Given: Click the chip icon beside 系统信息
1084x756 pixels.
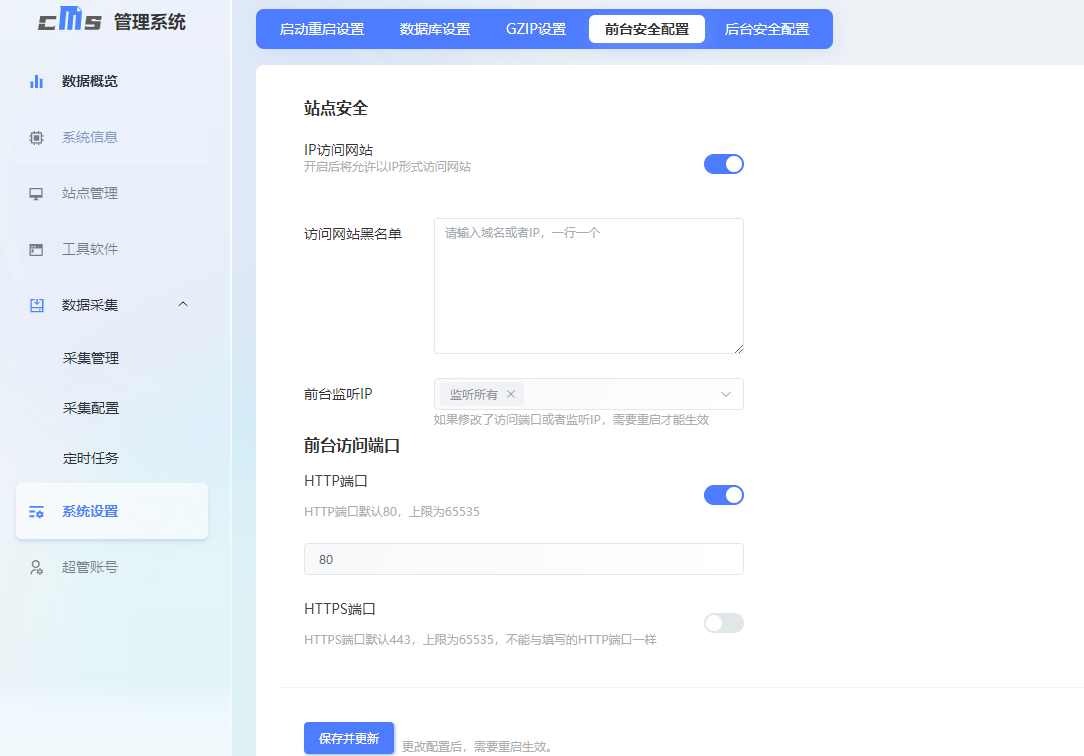Looking at the screenshot, I should (37, 138).
